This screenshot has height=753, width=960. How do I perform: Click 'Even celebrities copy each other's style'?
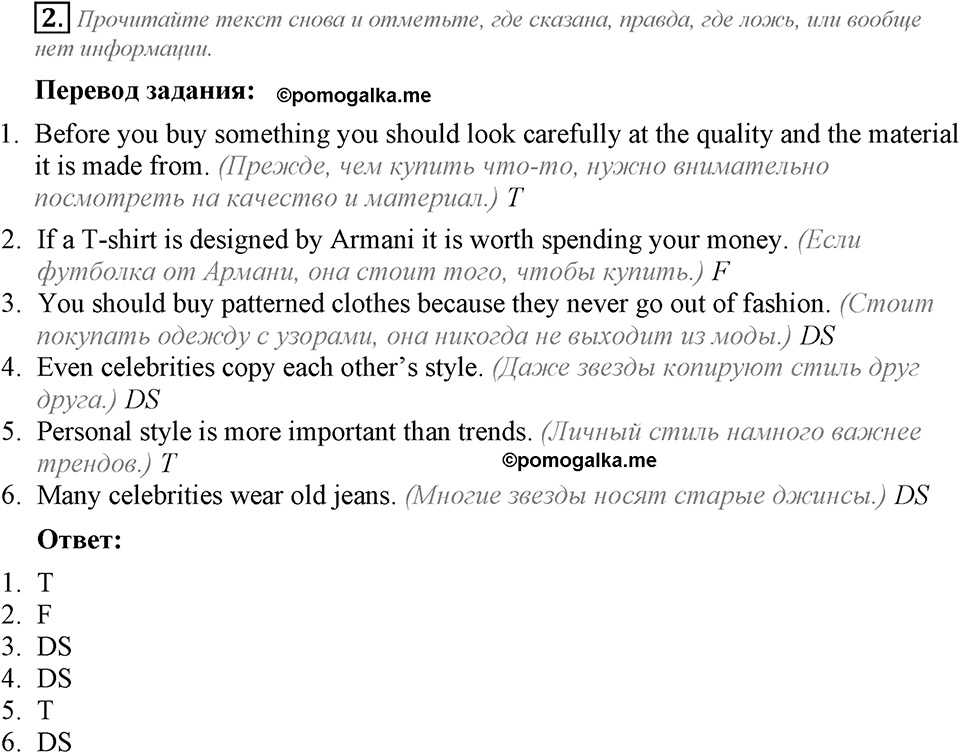tap(260, 367)
